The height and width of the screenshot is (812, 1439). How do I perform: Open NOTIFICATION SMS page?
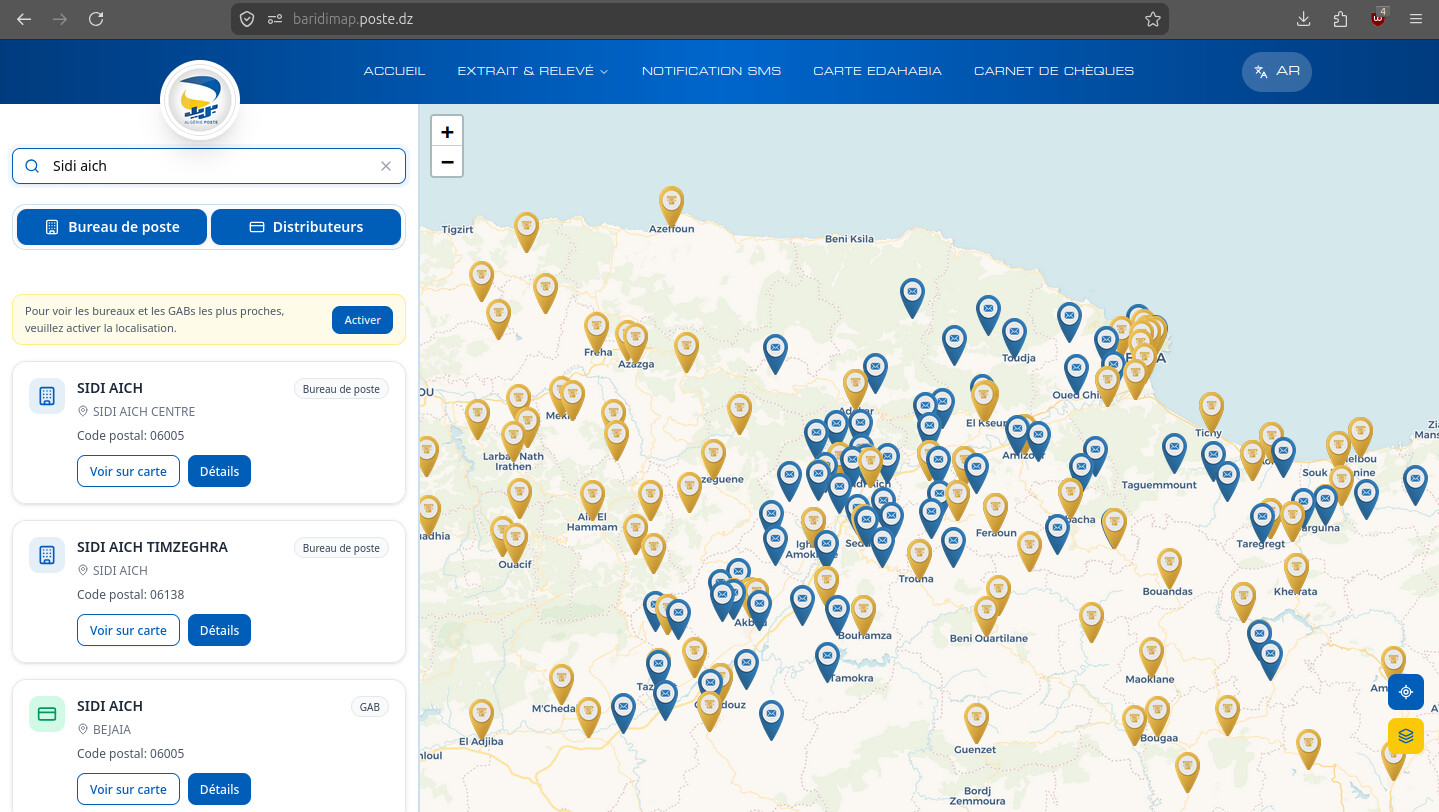click(711, 71)
